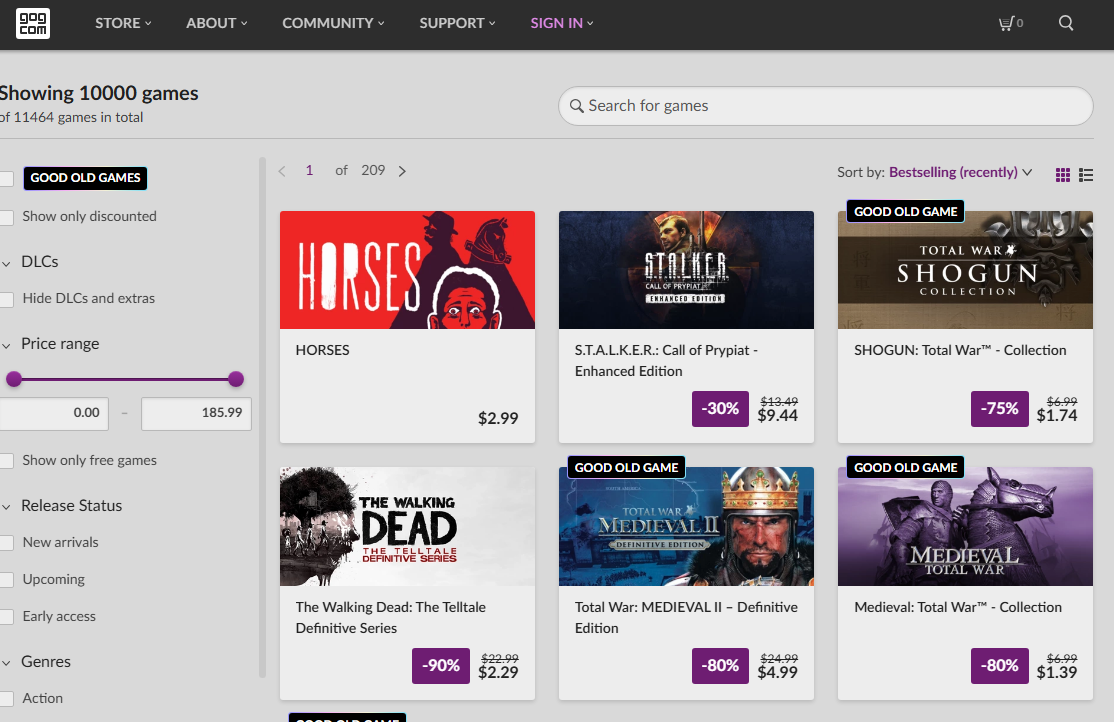Click the minimum price slider handle
1114x722 pixels.
coord(13,379)
